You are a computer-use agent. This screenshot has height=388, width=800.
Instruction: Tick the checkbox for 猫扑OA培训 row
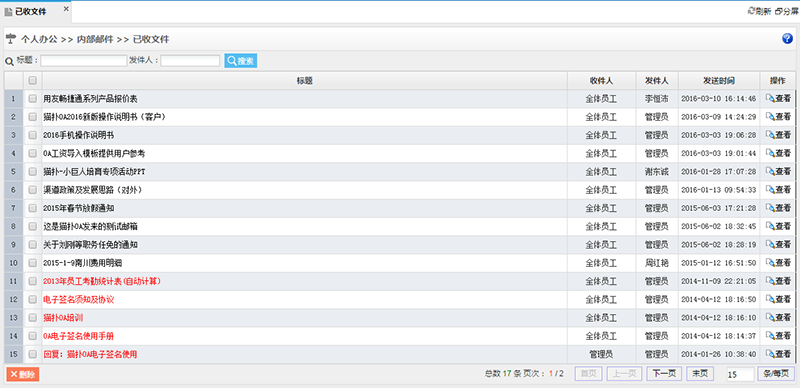pyautogui.click(x=33, y=318)
